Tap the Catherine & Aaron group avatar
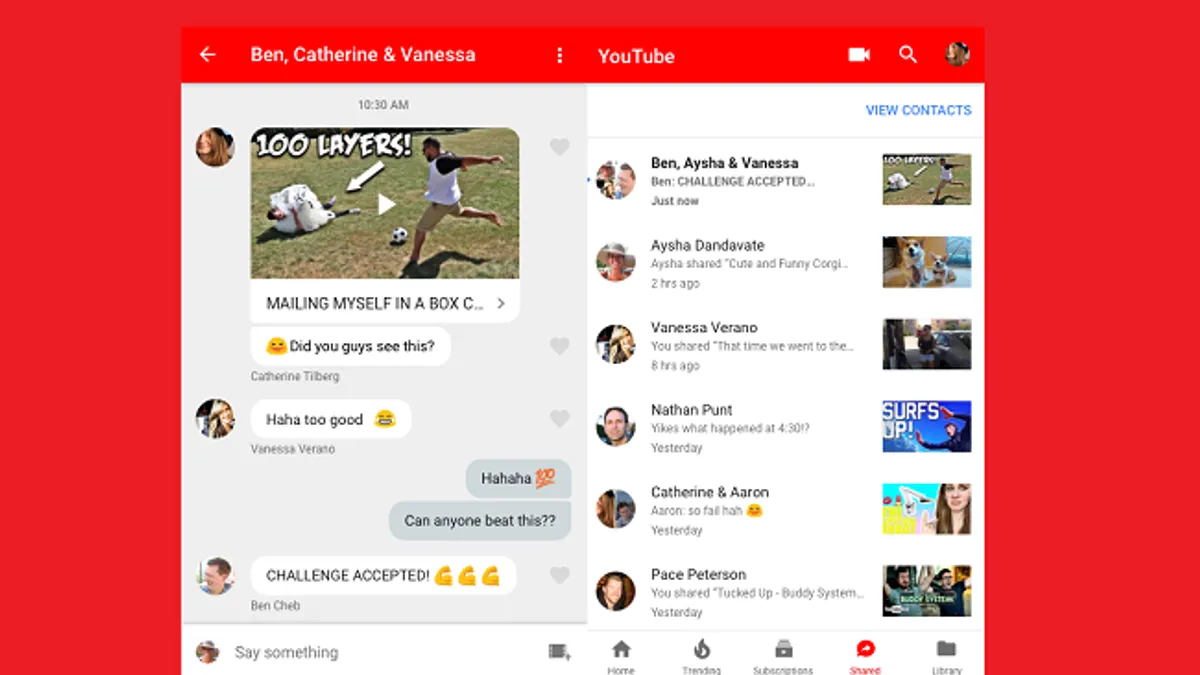 [x=616, y=509]
